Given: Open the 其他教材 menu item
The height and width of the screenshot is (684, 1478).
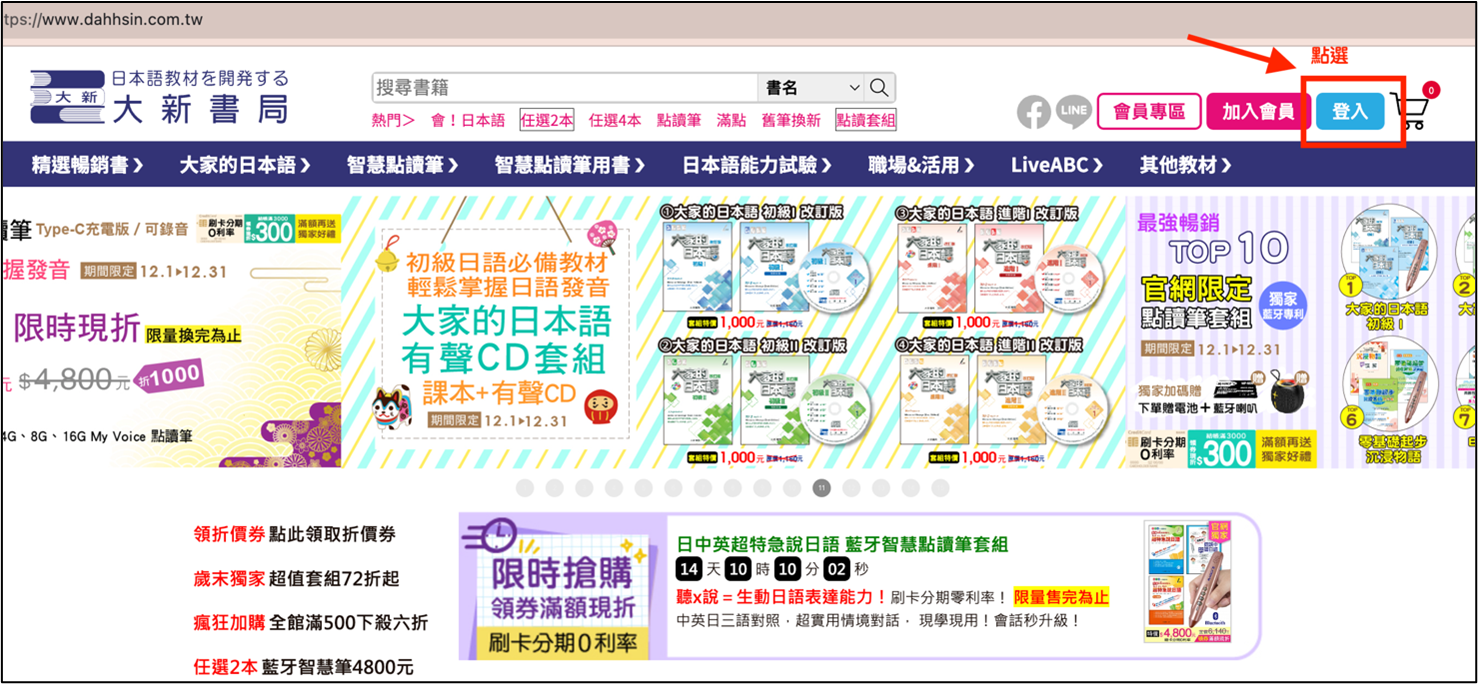Looking at the screenshot, I should click(1185, 165).
